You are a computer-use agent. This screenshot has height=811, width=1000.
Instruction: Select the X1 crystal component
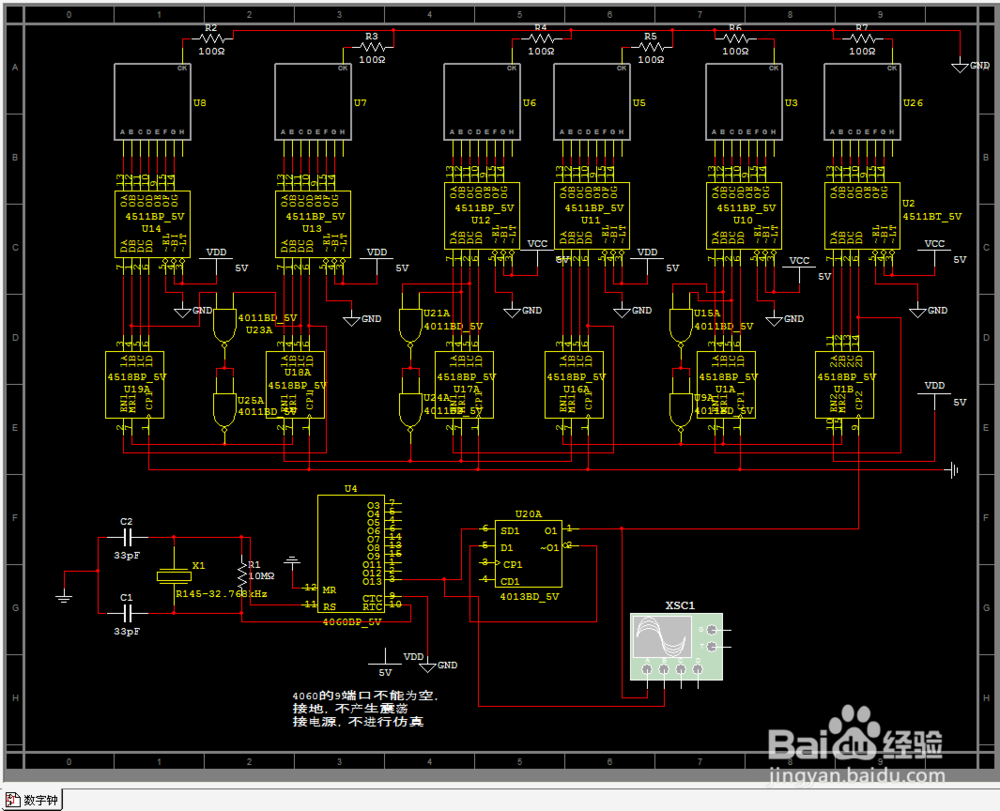pos(173,576)
